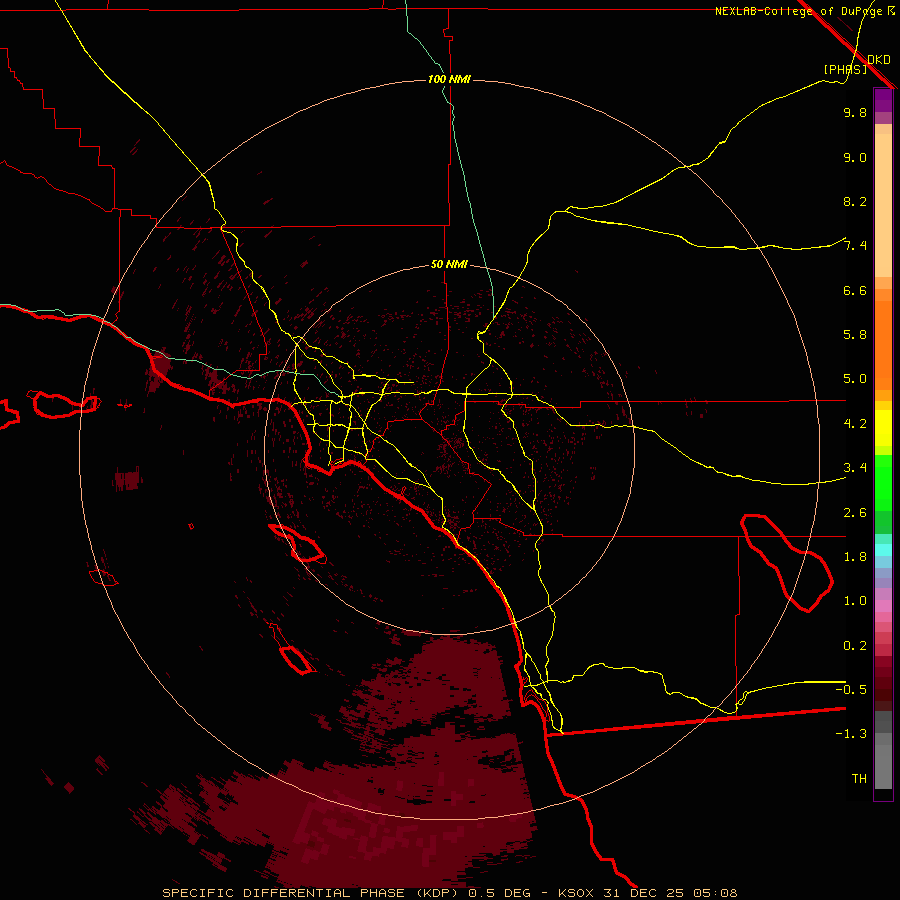Select the 5.0 legend scale value

pyautogui.click(x=855, y=379)
